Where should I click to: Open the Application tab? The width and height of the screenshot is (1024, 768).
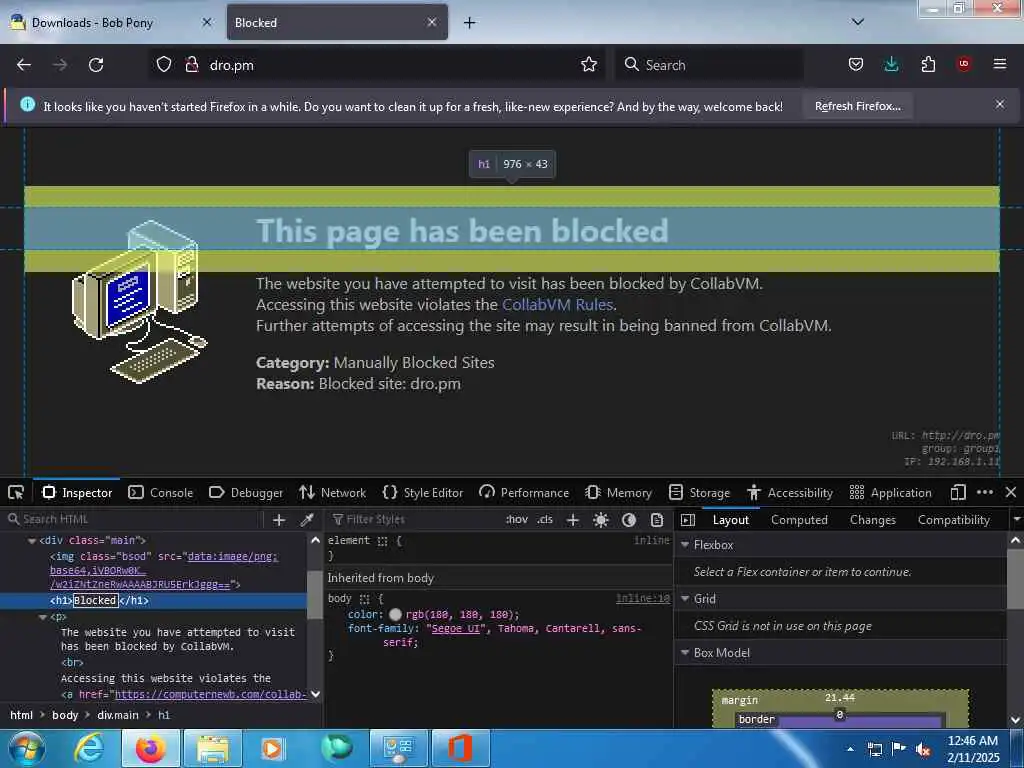pyautogui.click(x=890, y=492)
